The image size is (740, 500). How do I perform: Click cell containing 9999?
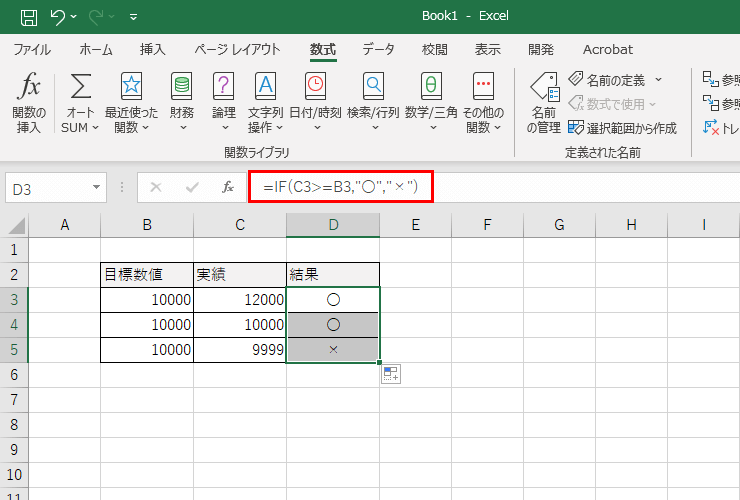(240, 350)
